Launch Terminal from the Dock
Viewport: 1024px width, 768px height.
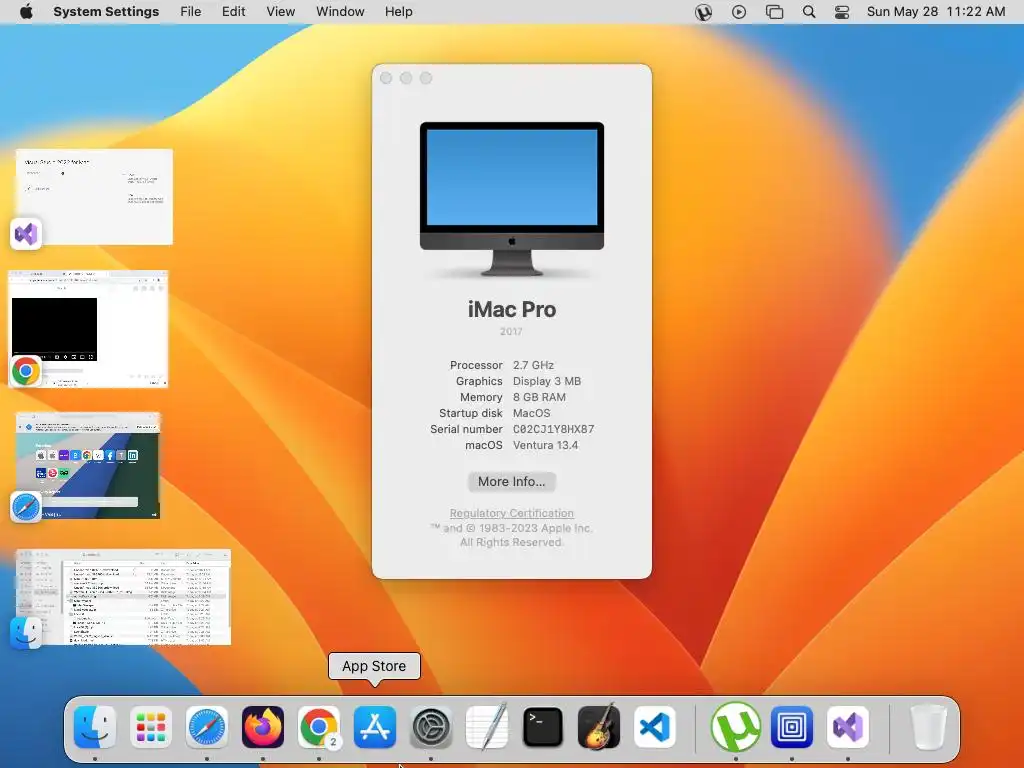tap(543, 727)
